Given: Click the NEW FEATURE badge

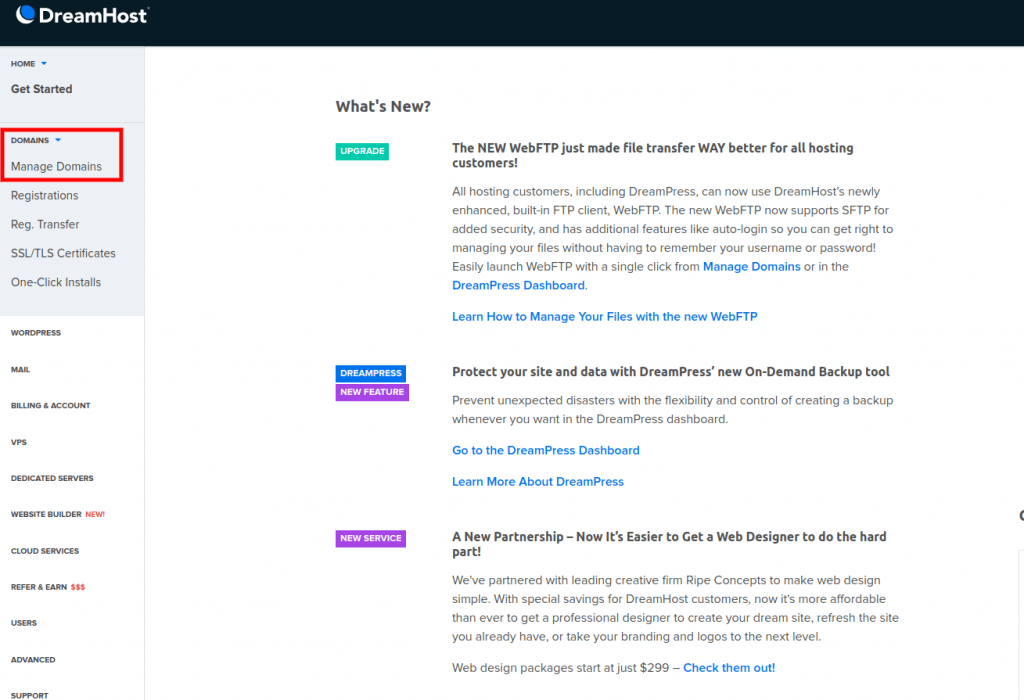Looking at the screenshot, I should (x=372, y=392).
